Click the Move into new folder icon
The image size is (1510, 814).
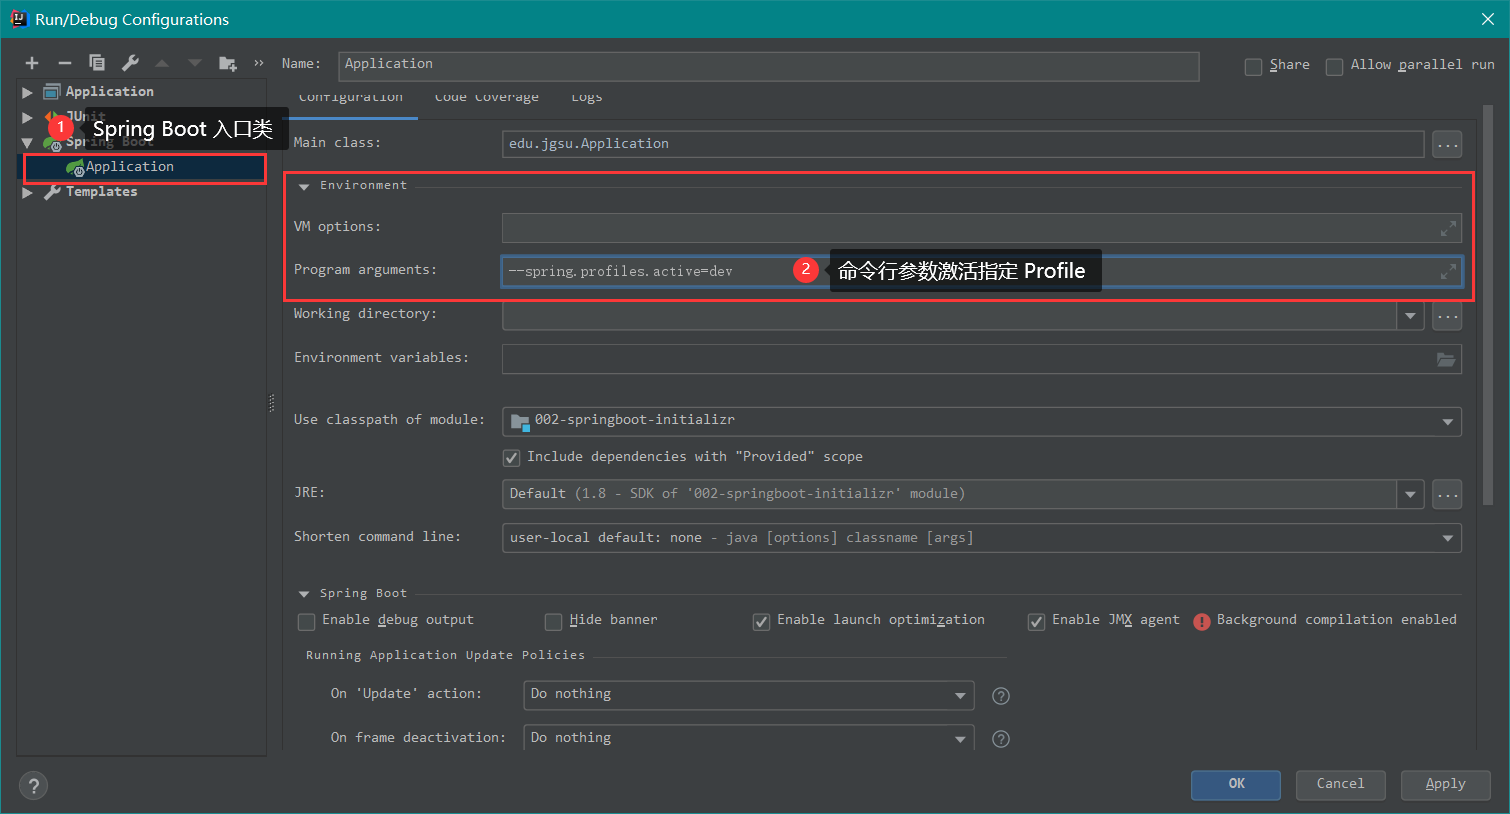tap(228, 63)
